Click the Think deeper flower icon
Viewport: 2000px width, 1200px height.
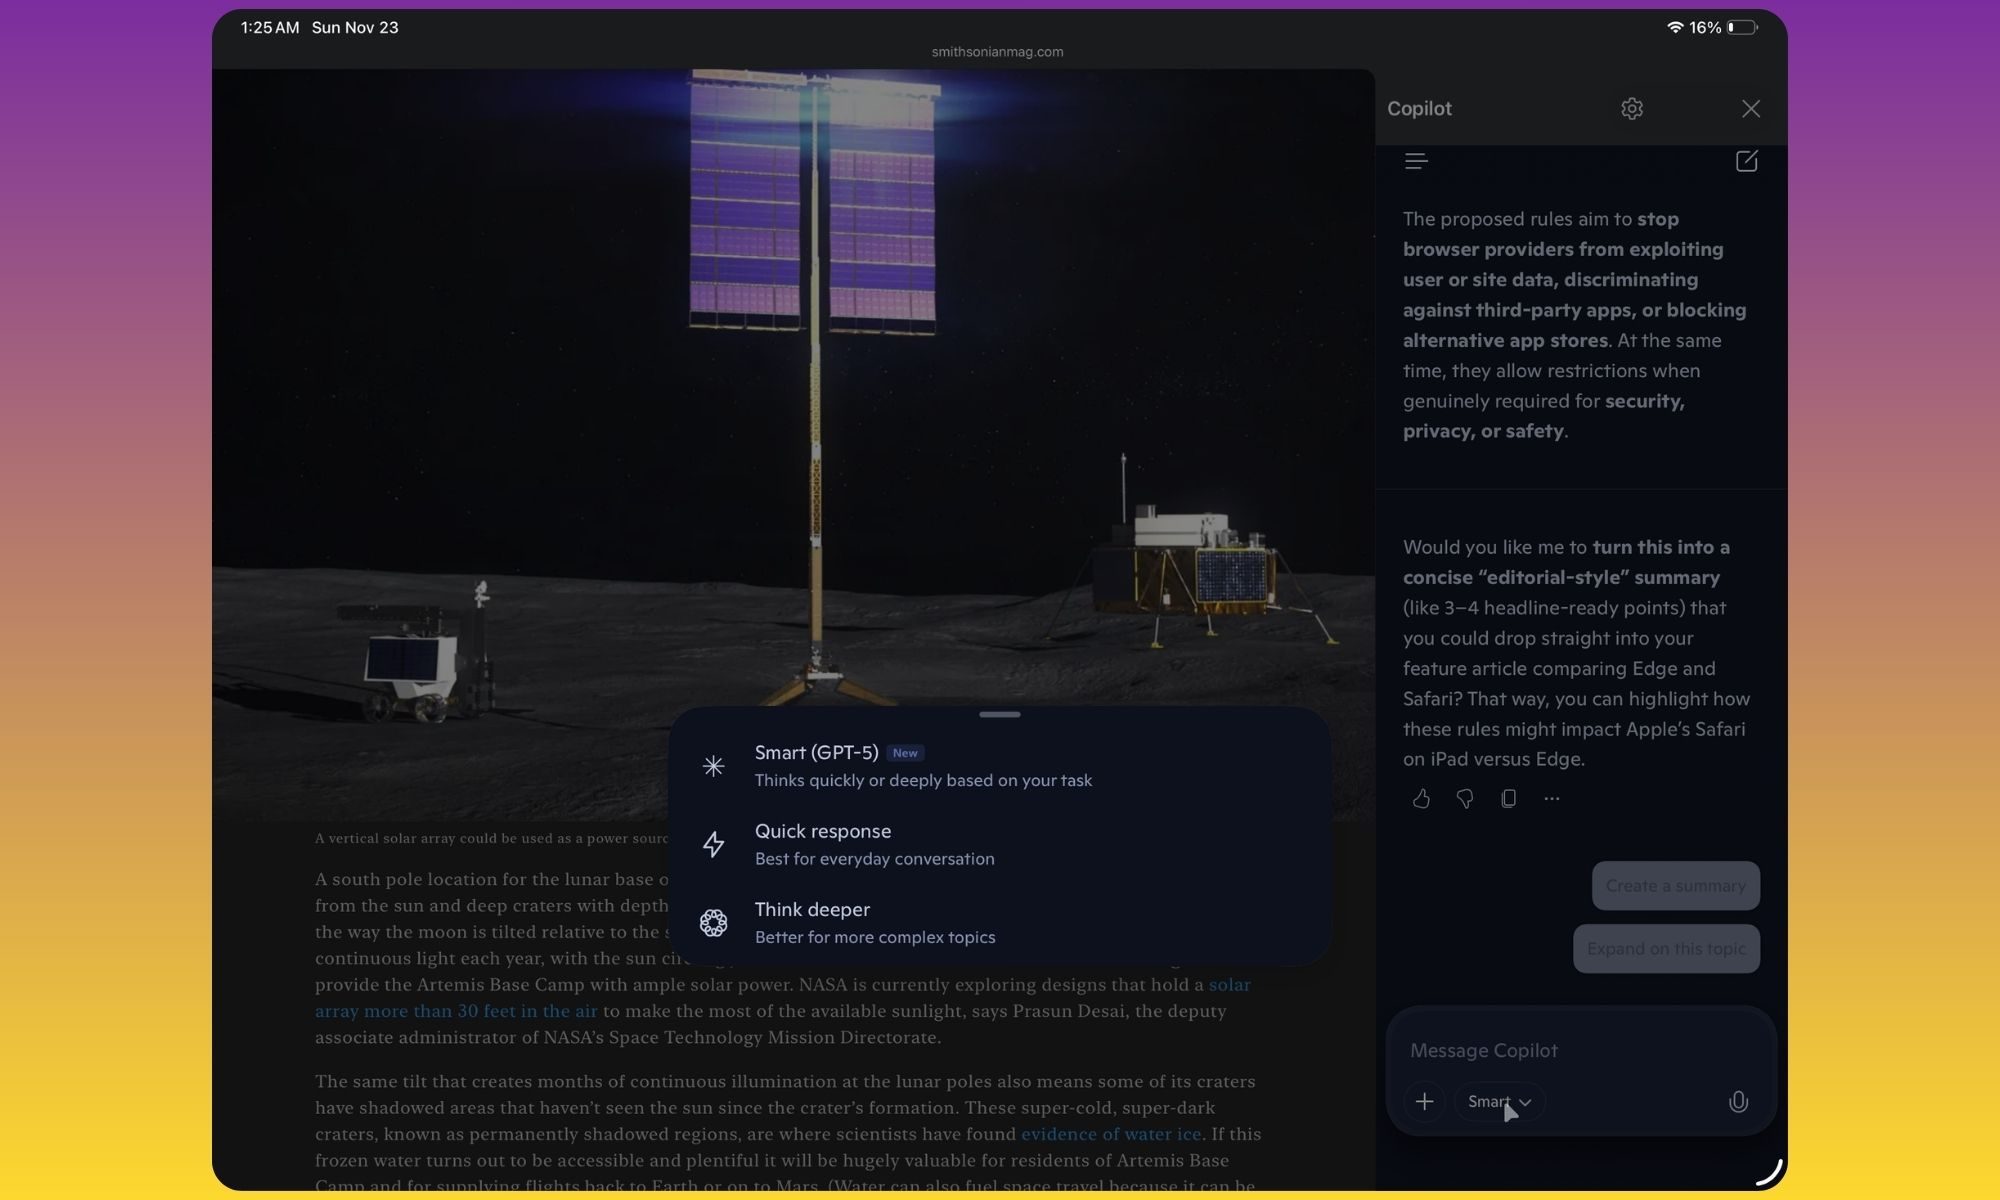pos(713,922)
